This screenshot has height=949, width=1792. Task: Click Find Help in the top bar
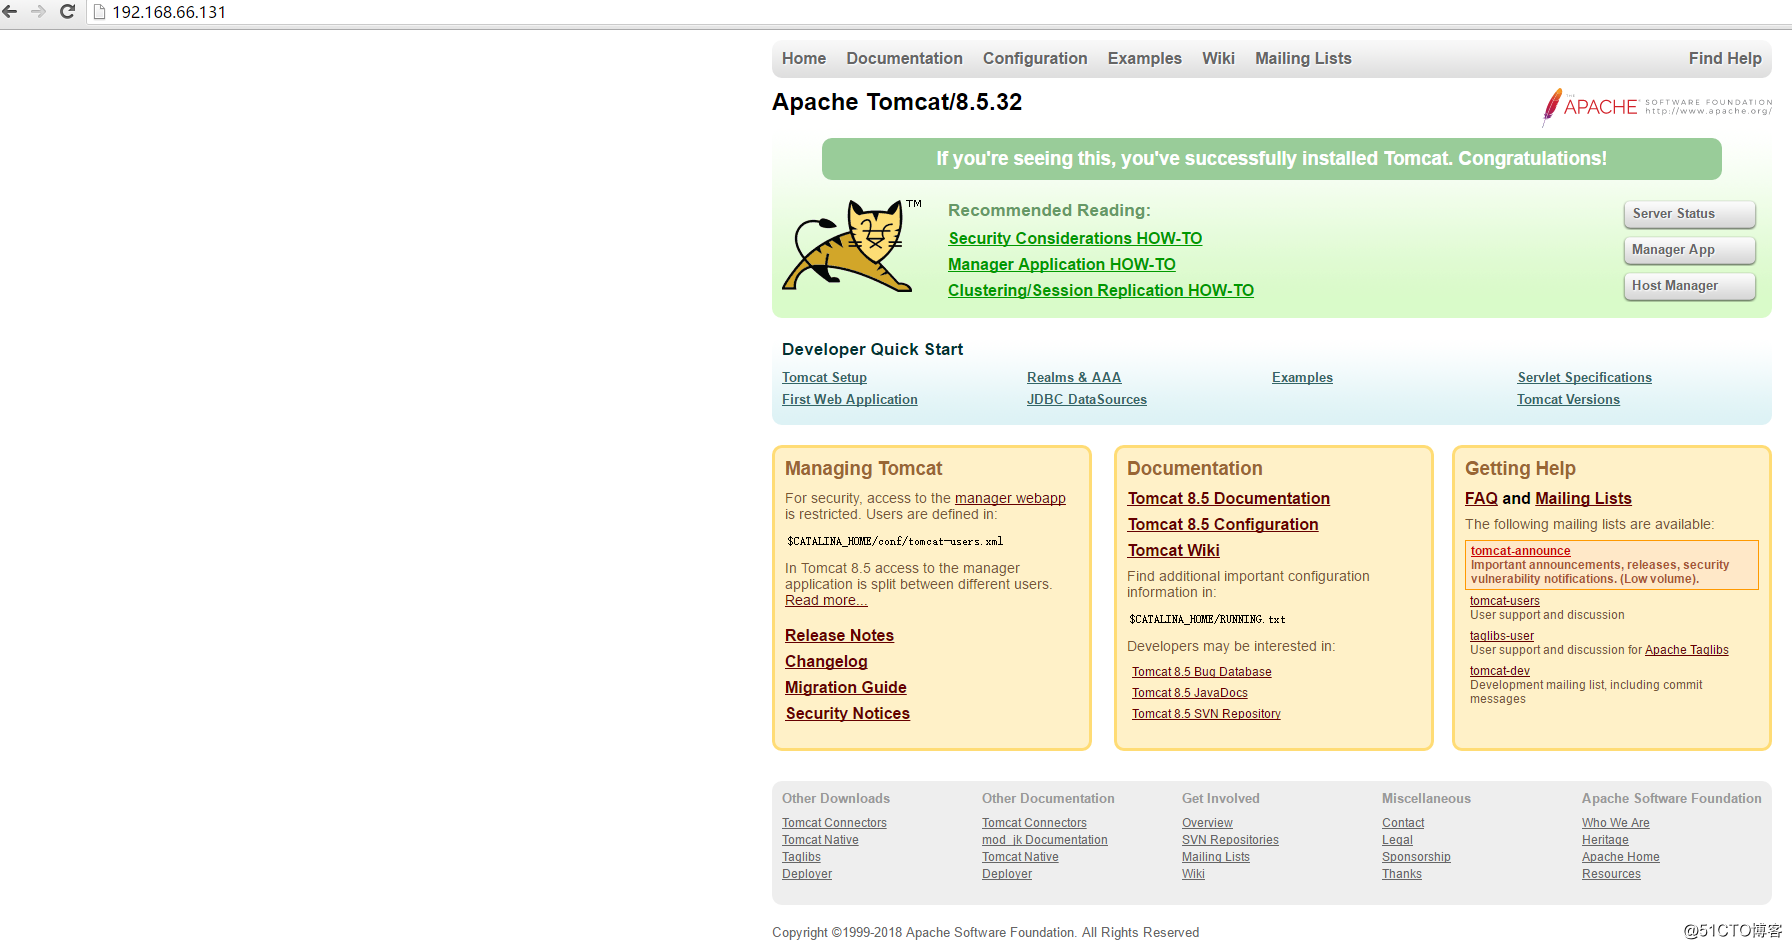(x=1725, y=59)
